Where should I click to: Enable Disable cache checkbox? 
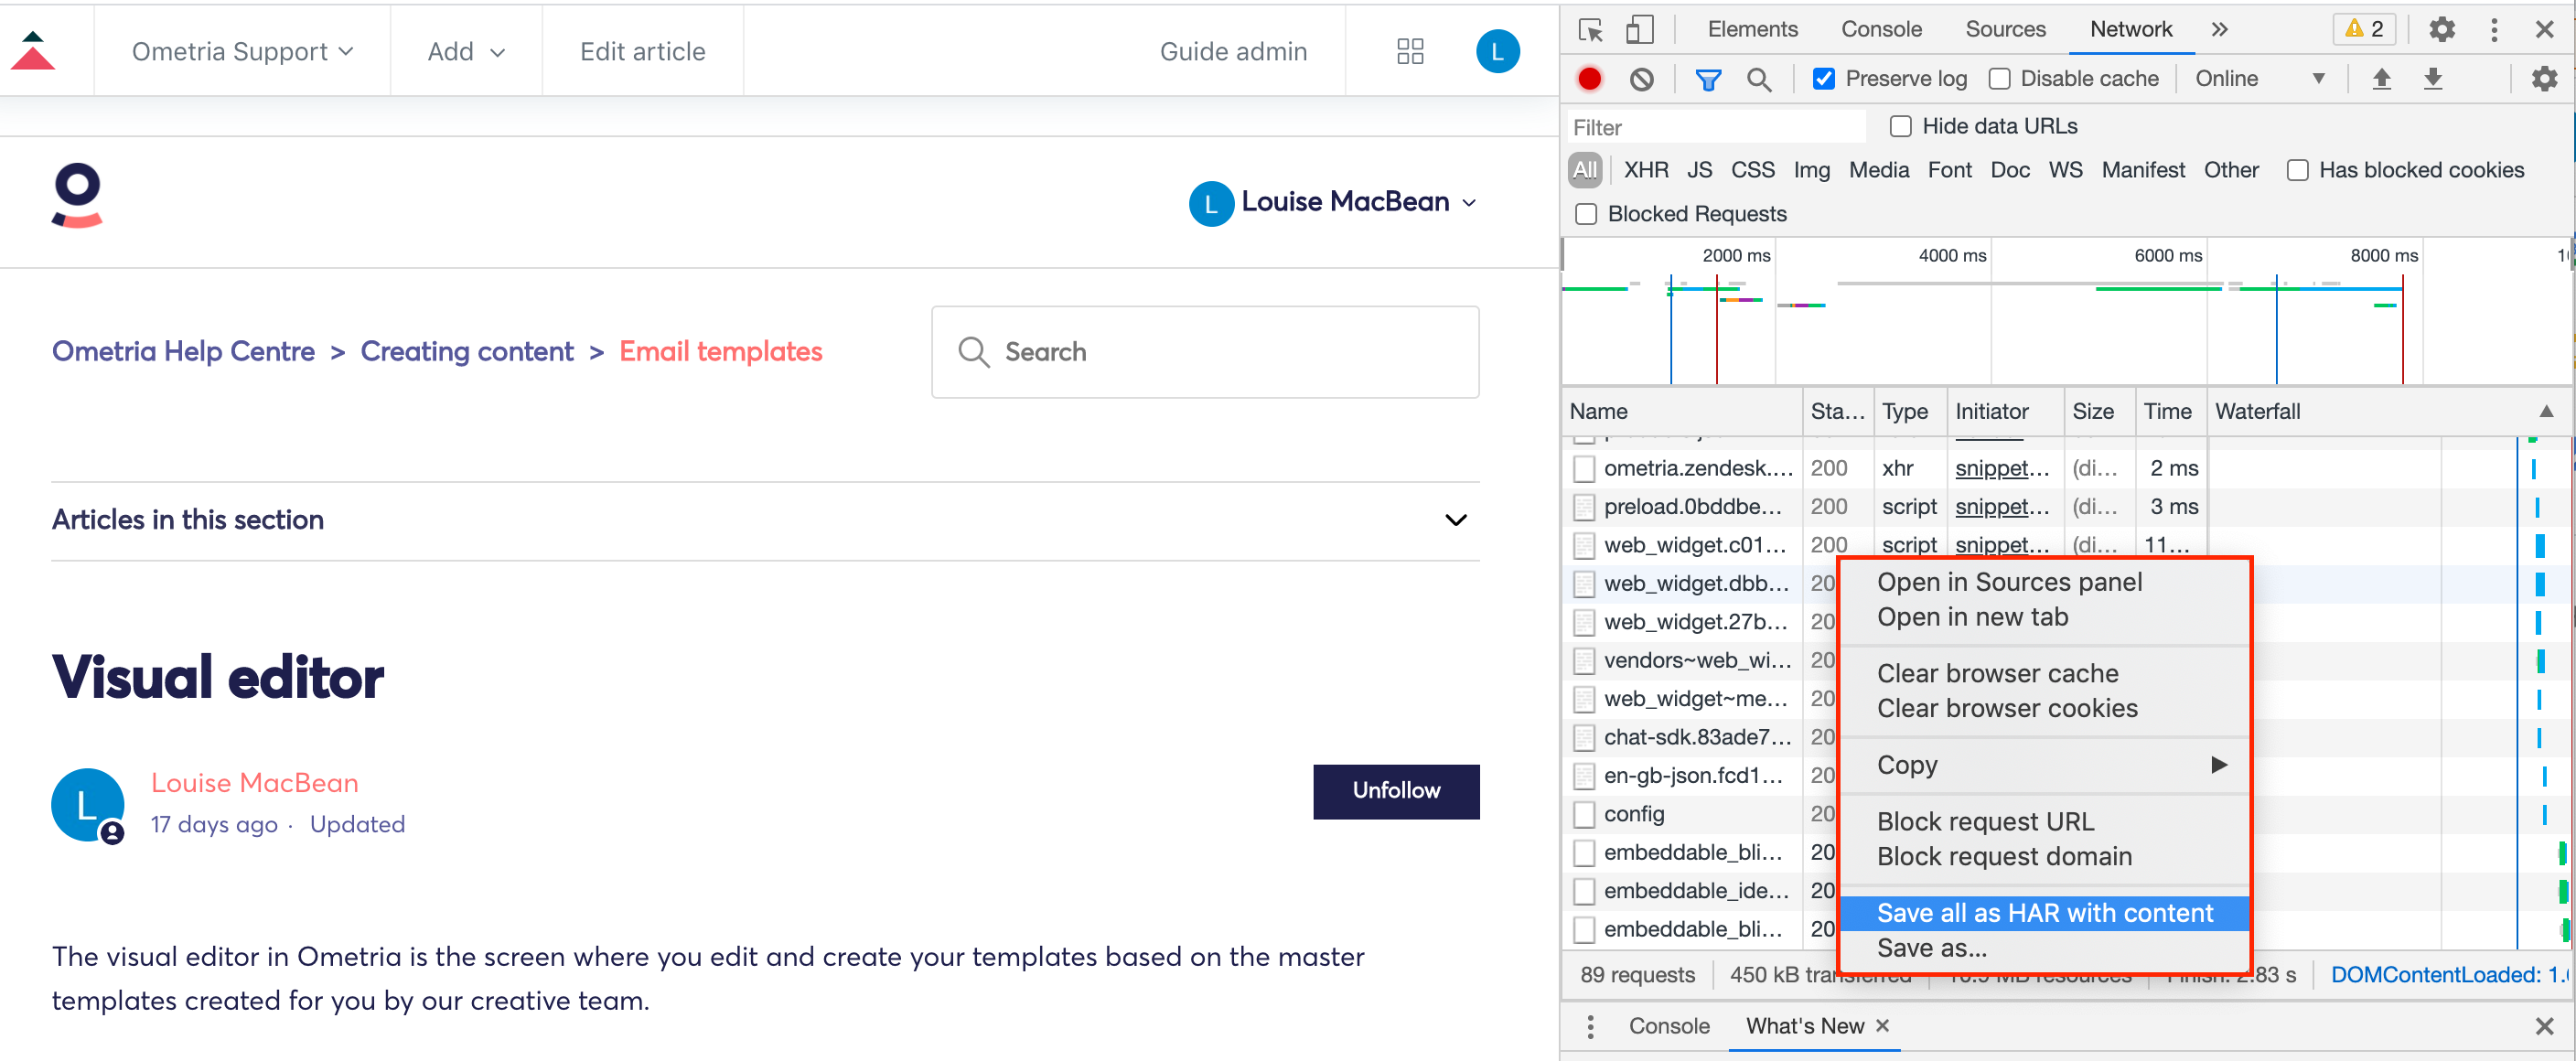click(1998, 78)
